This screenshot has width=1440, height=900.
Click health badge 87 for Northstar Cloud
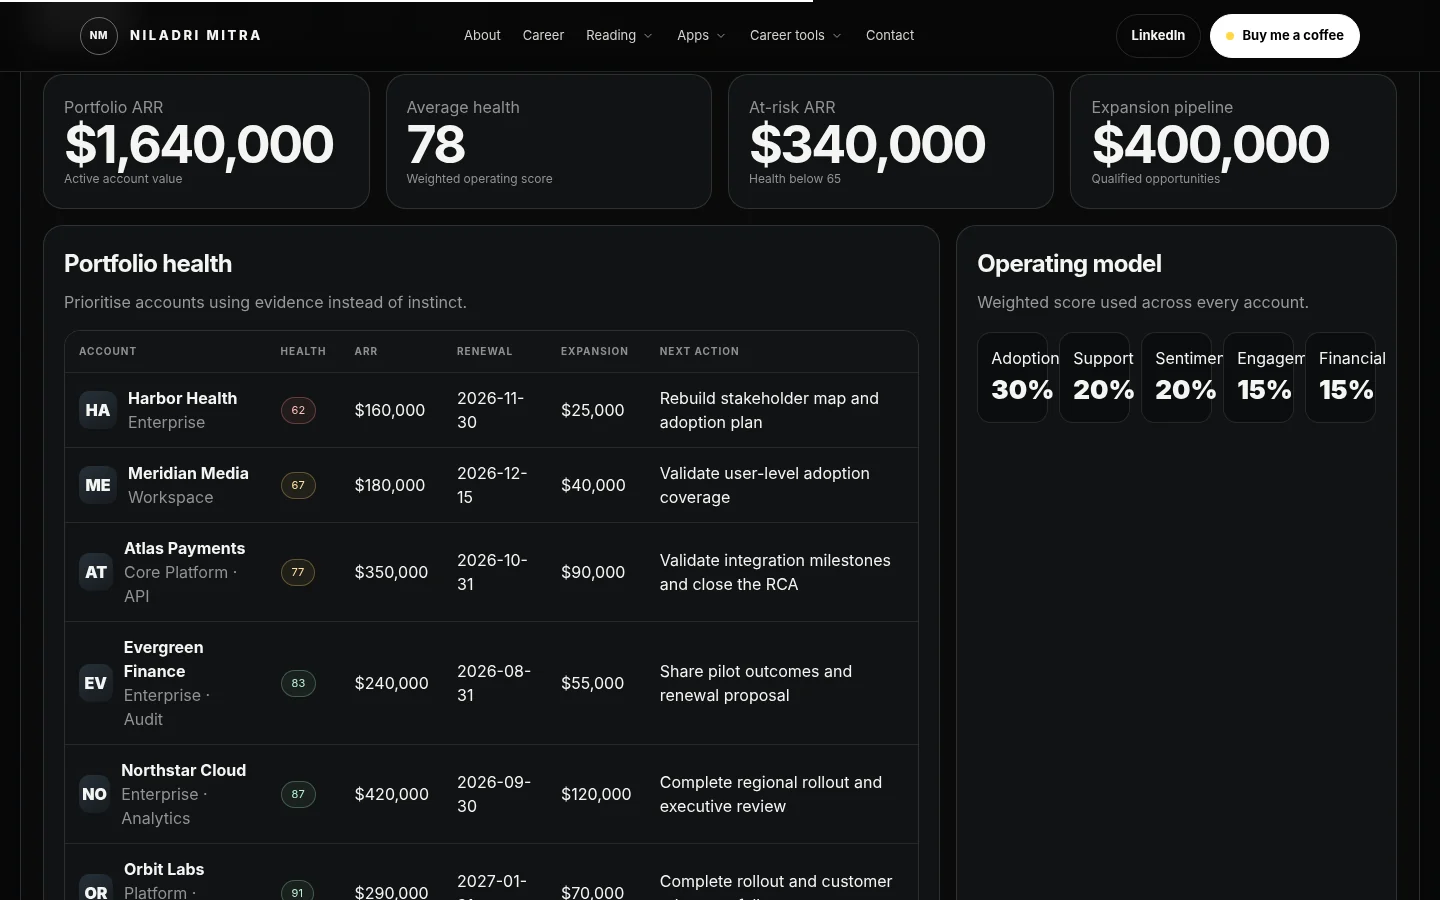(x=298, y=794)
